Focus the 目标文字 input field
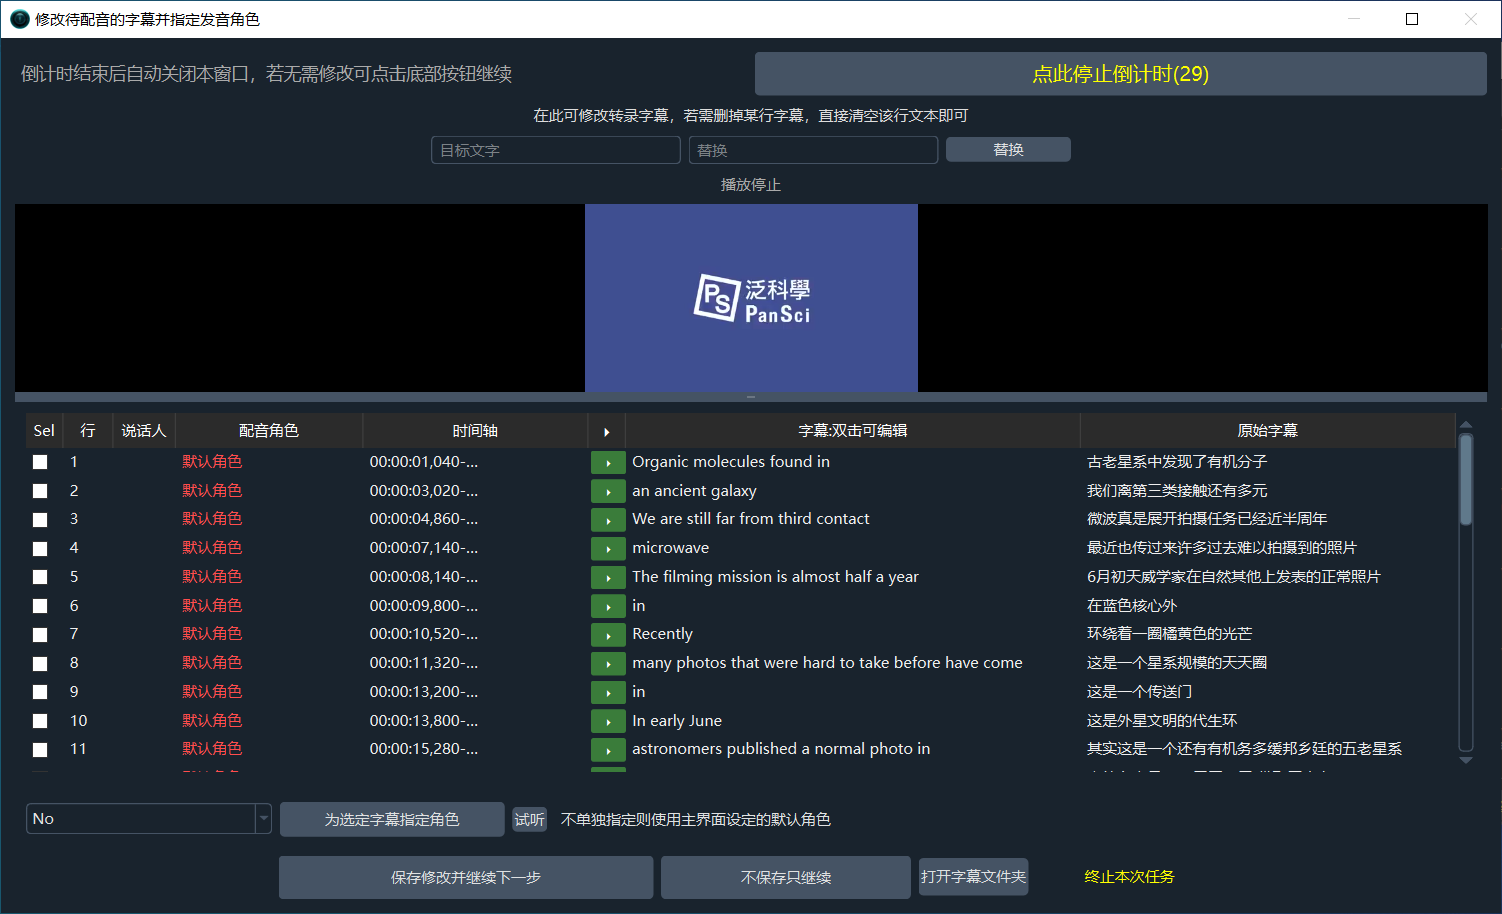 pos(556,150)
